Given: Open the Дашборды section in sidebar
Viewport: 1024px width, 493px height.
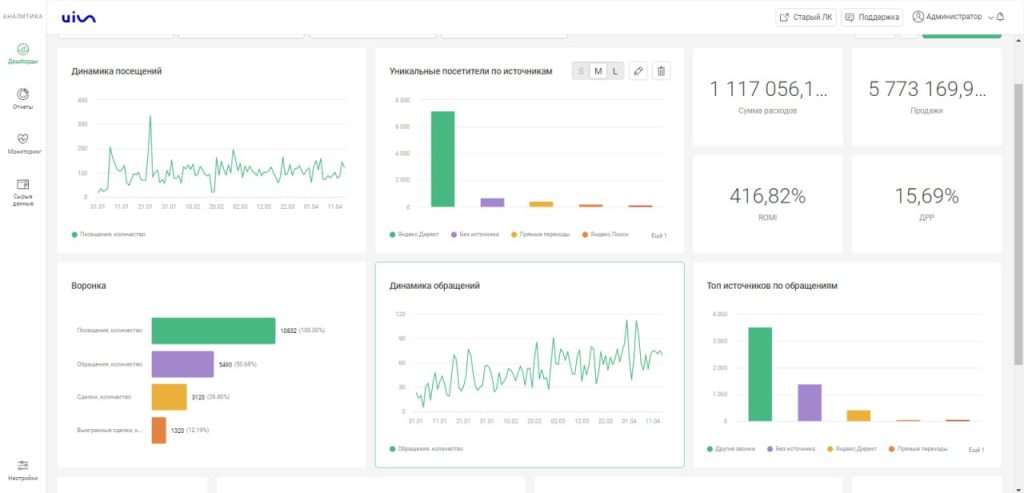Looking at the screenshot, I should (x=23, y=53).
